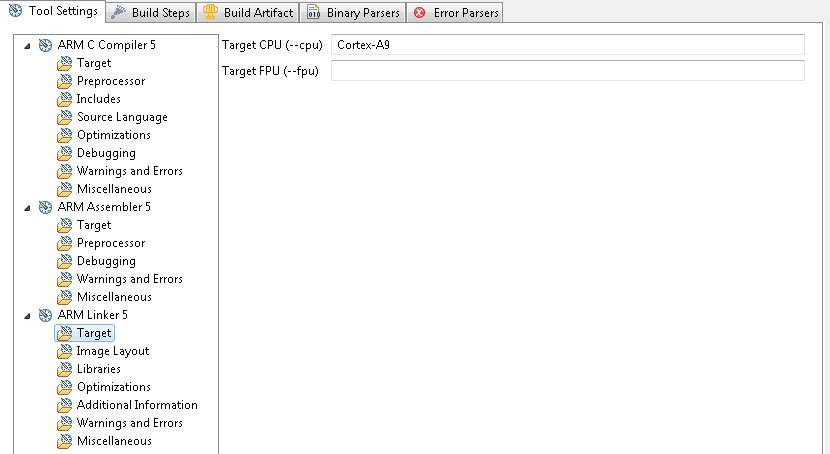Image resolution: width=830 pixels, height=454 pixels.
Task: Select Target under ARM Assembler 5
Action: (x=94, y=225)
